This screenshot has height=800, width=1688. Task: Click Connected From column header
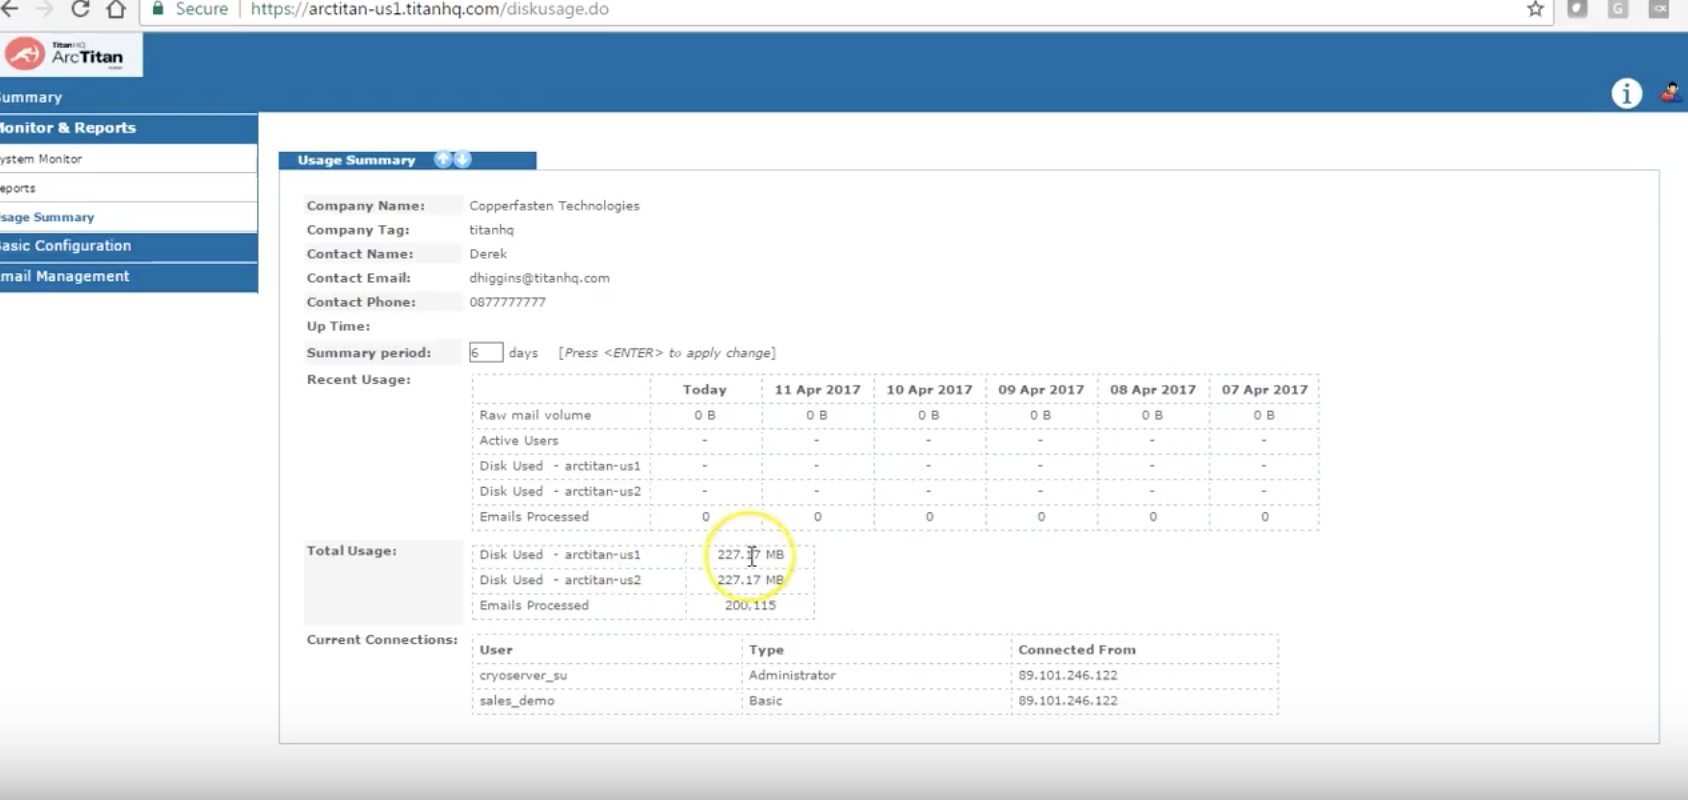[1077, 650]
